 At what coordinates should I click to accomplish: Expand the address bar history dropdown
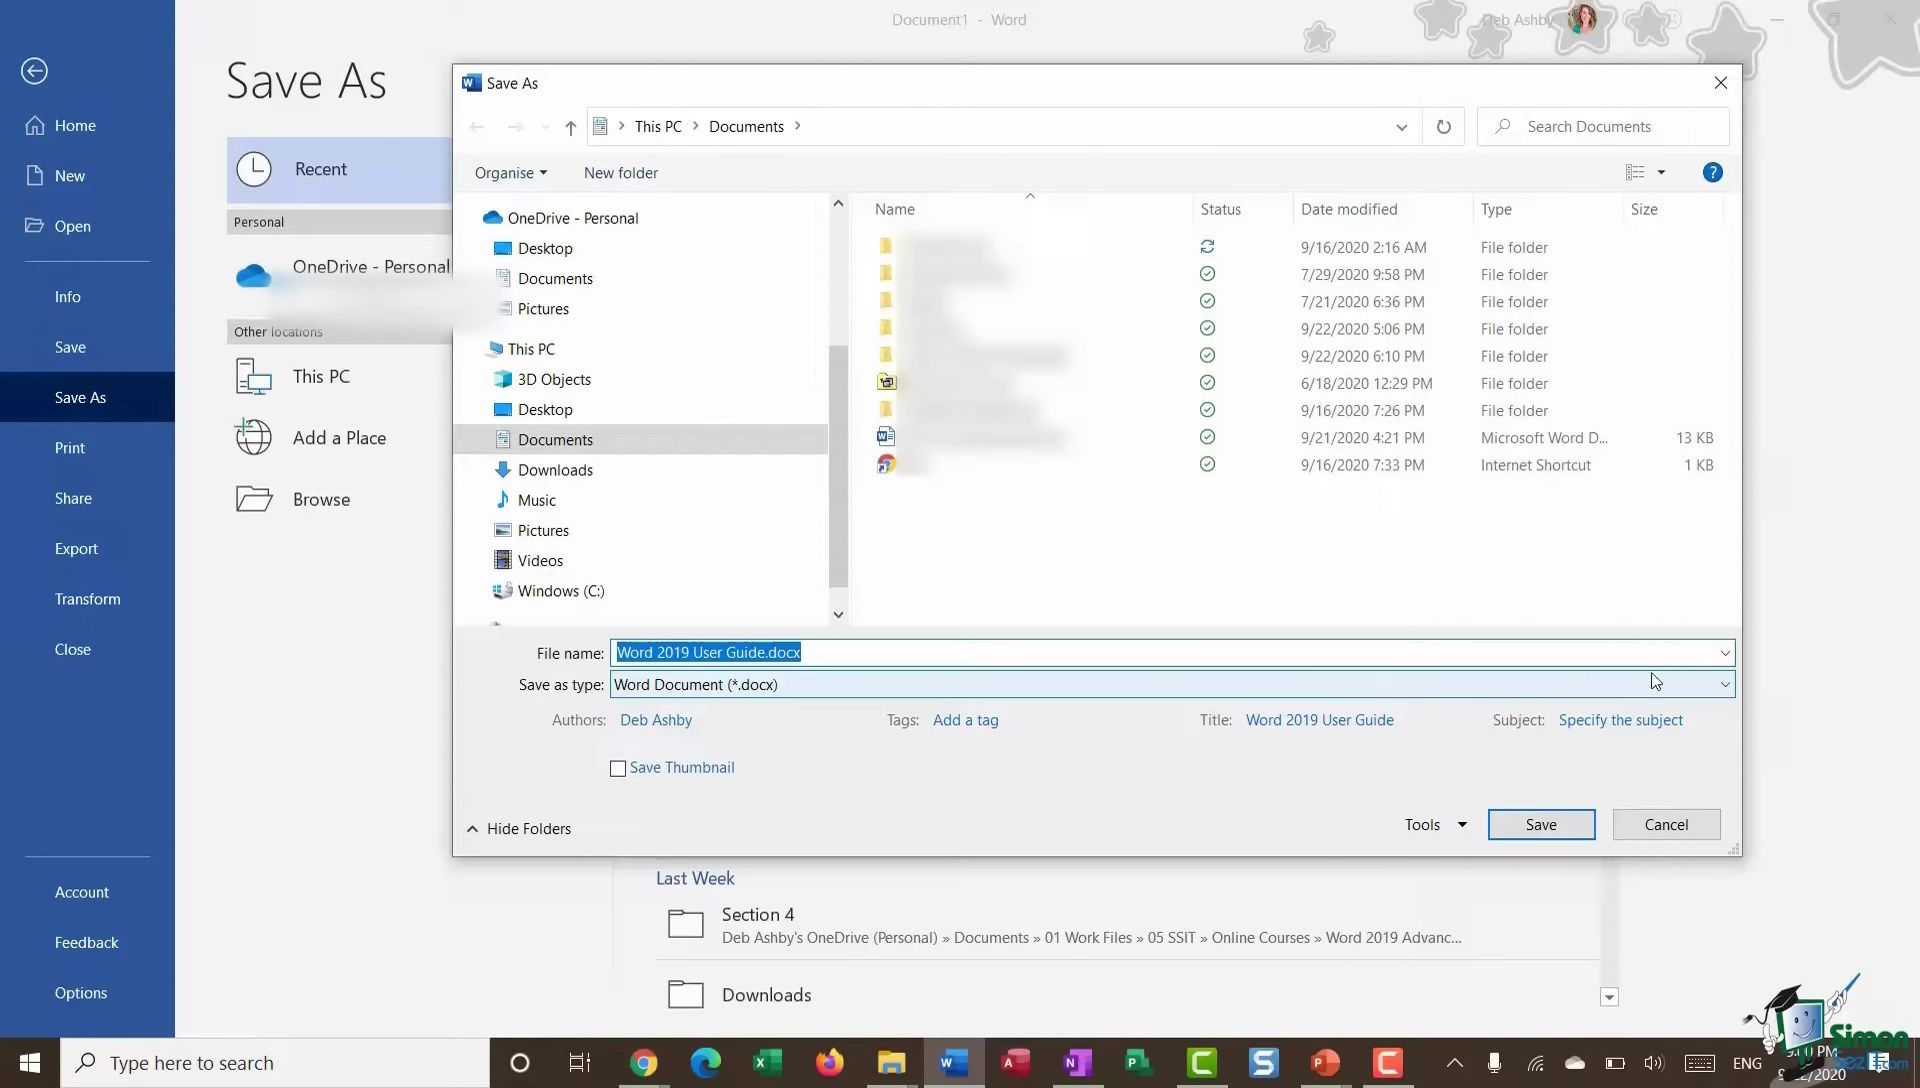click(1401, 127)
